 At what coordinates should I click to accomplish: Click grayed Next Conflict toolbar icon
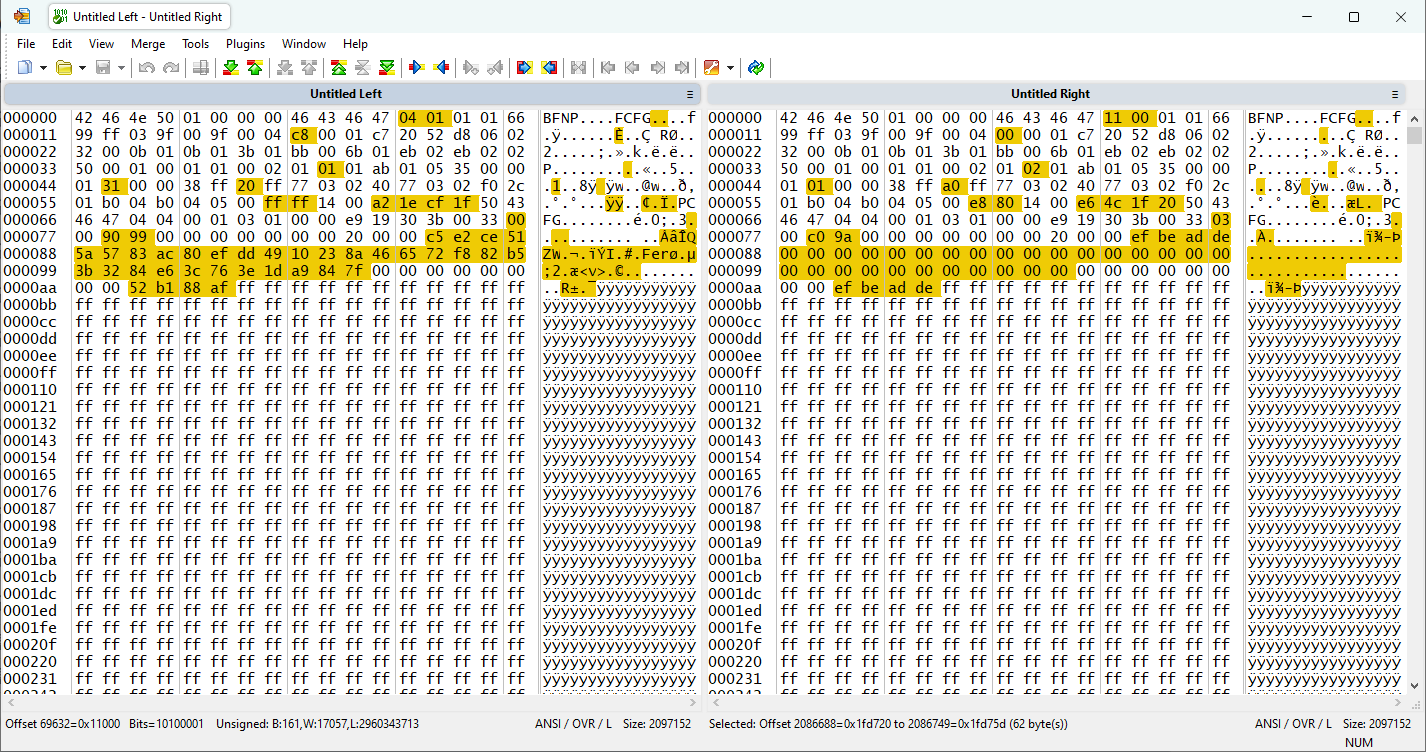[285, 67]
